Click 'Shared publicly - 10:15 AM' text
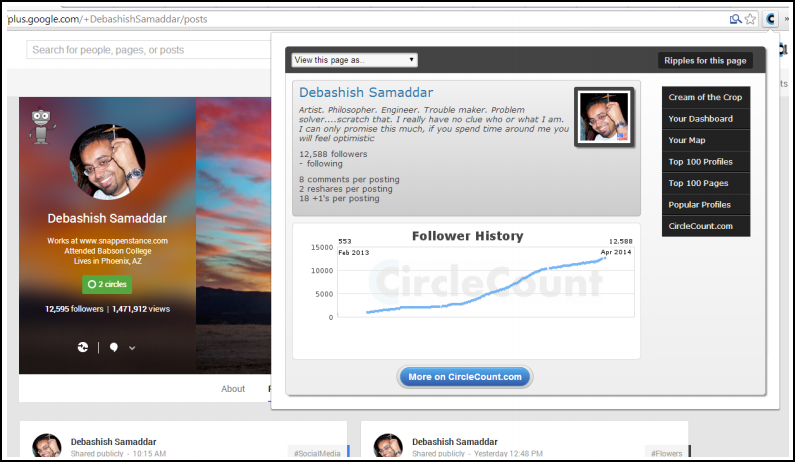The width and height of the screenshot is (795, 462). pyautogui.click(x=118, y=453)
